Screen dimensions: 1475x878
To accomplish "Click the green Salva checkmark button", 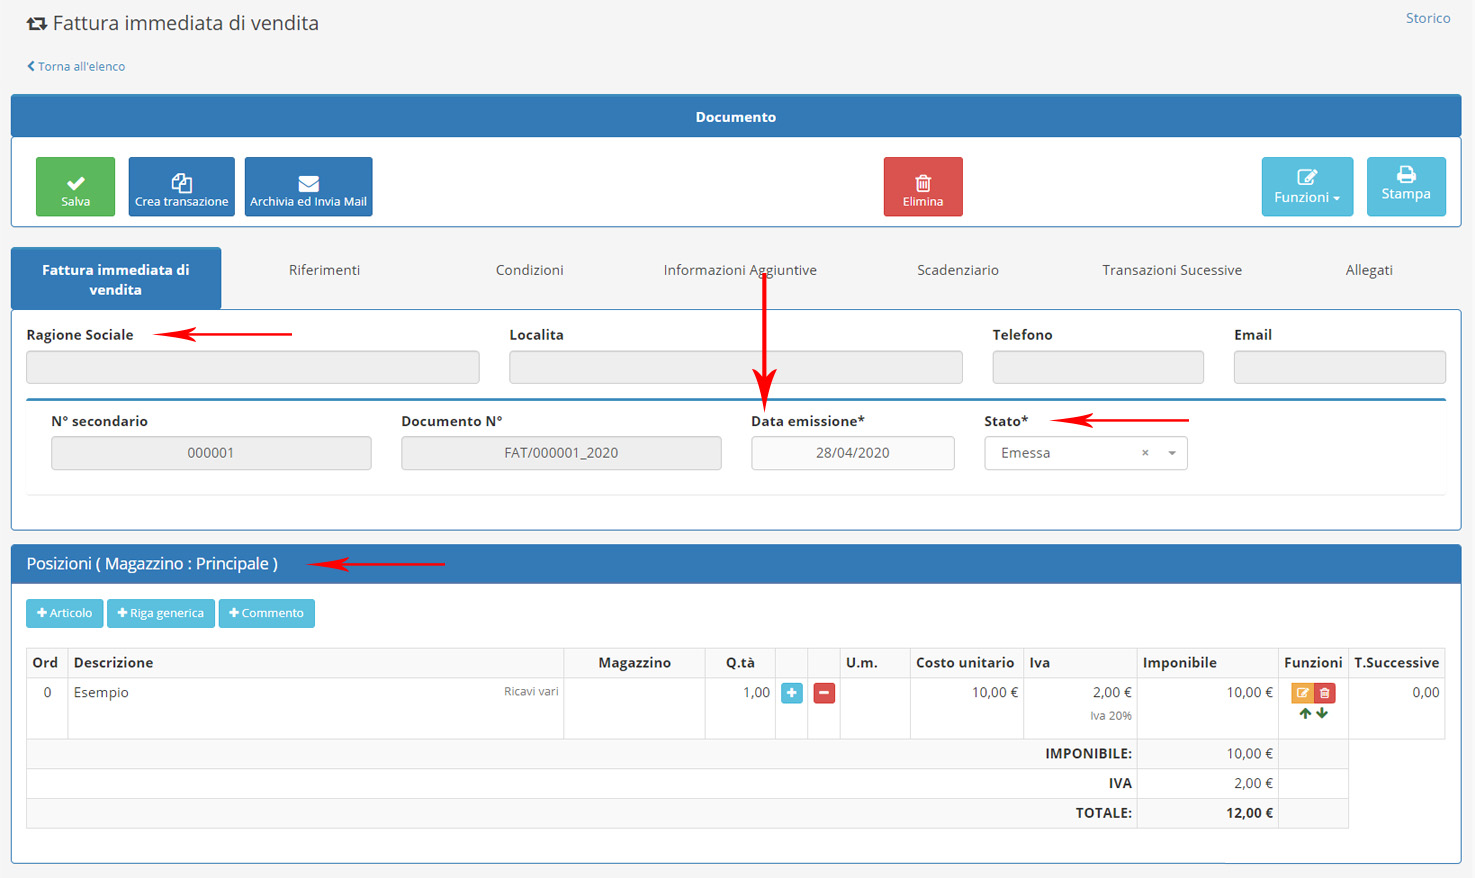I will pyautogui.click(x=75, y=187).
